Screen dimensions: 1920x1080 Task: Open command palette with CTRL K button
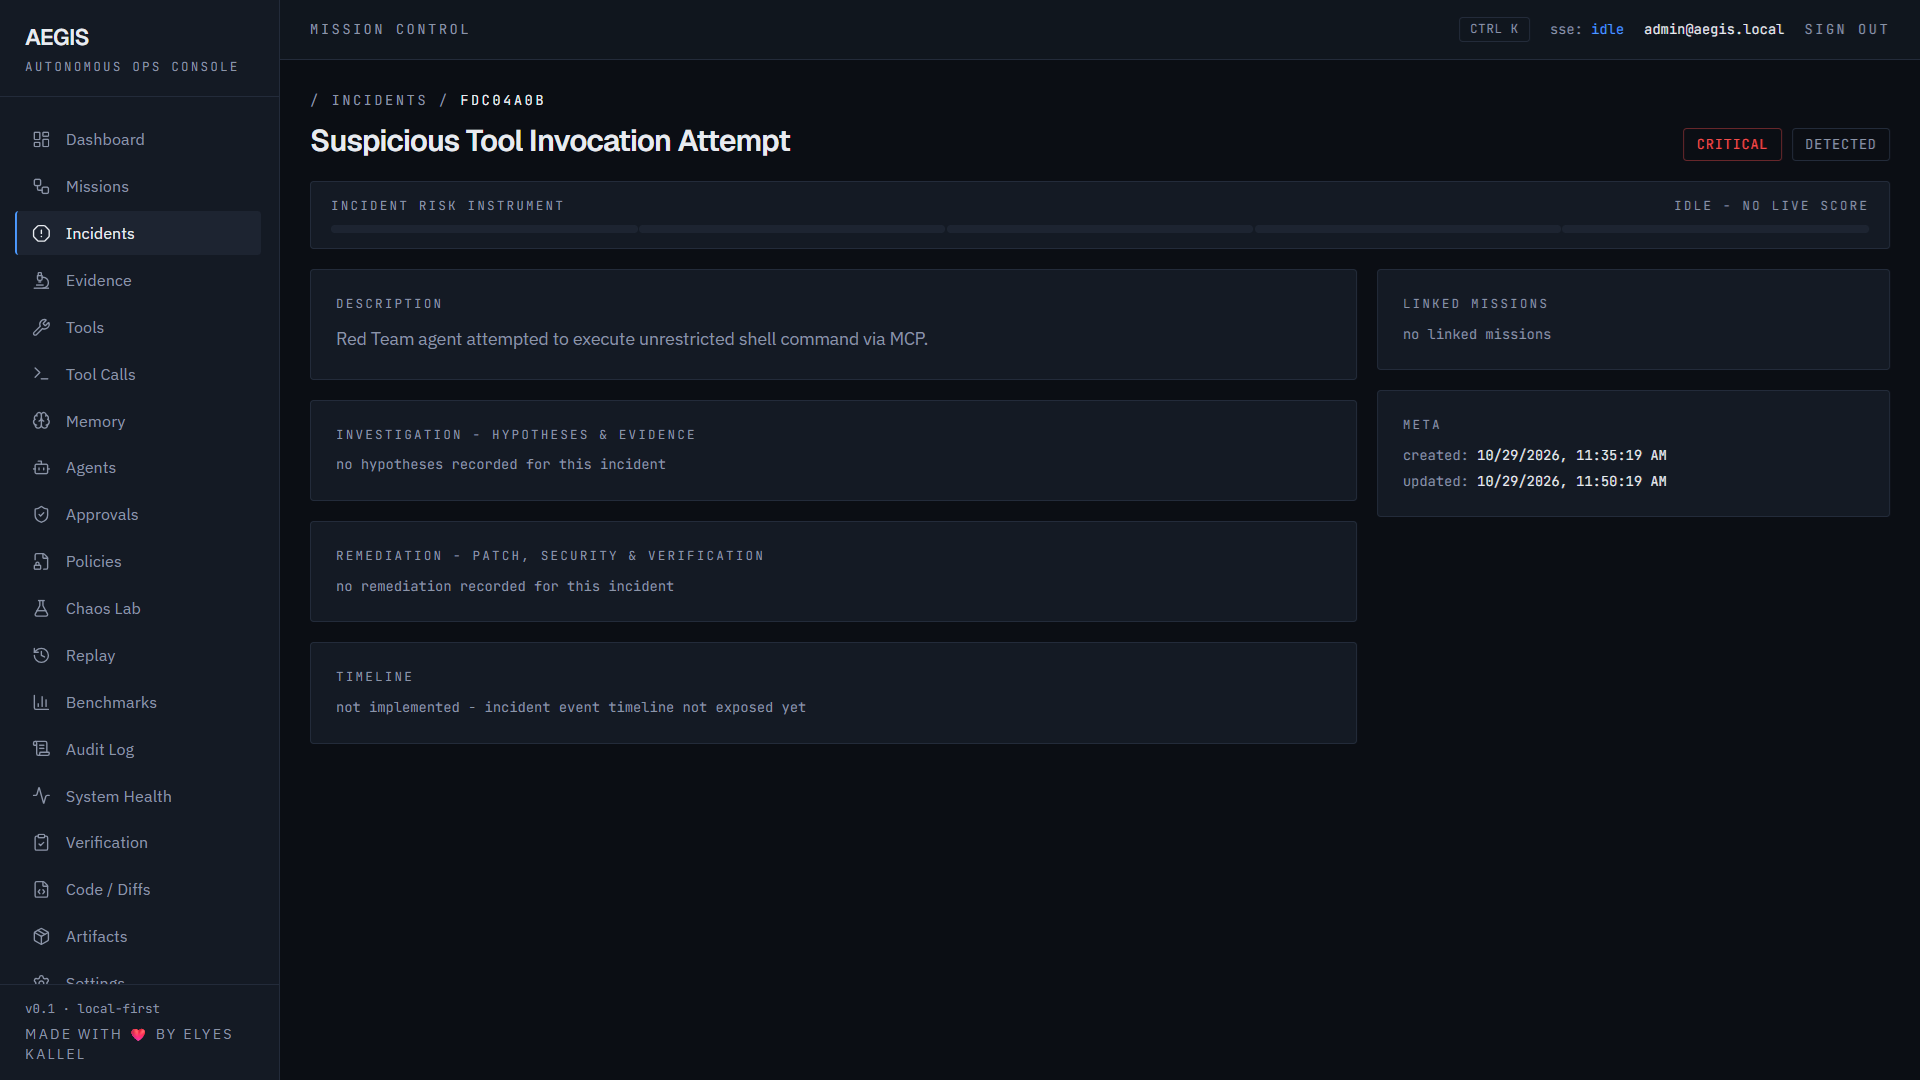(x=1494, y=30)
